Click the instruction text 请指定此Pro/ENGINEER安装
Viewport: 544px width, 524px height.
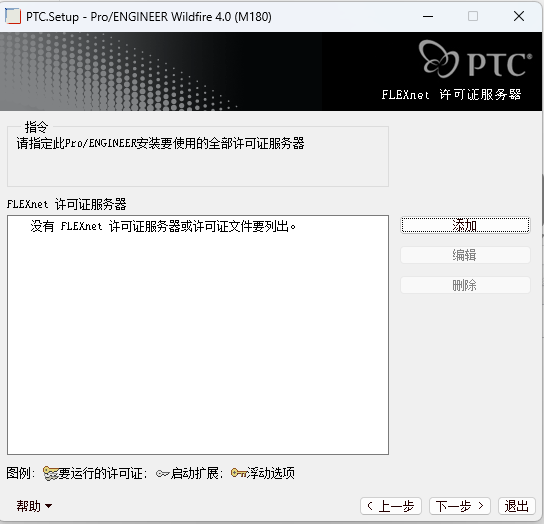click(x=160, y=143)
